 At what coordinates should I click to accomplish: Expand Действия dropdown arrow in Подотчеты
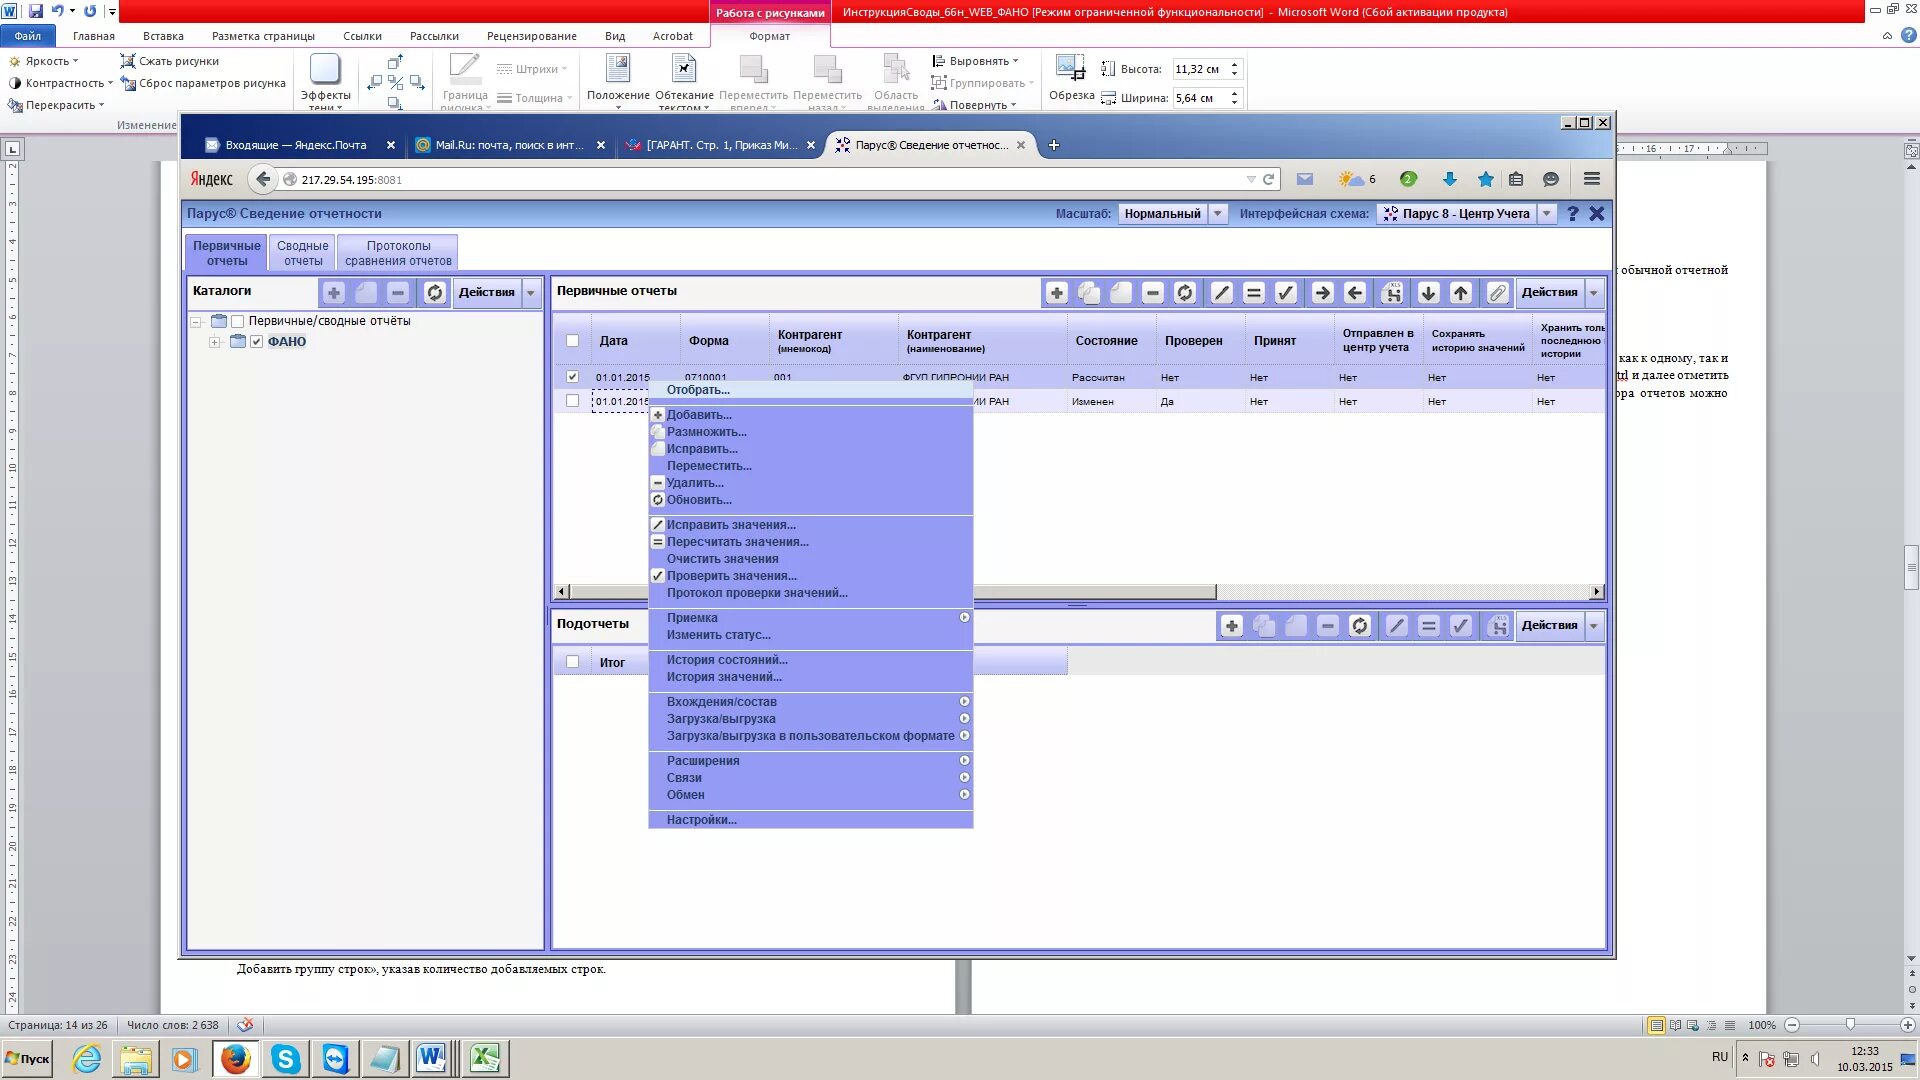pos(1594,626)
